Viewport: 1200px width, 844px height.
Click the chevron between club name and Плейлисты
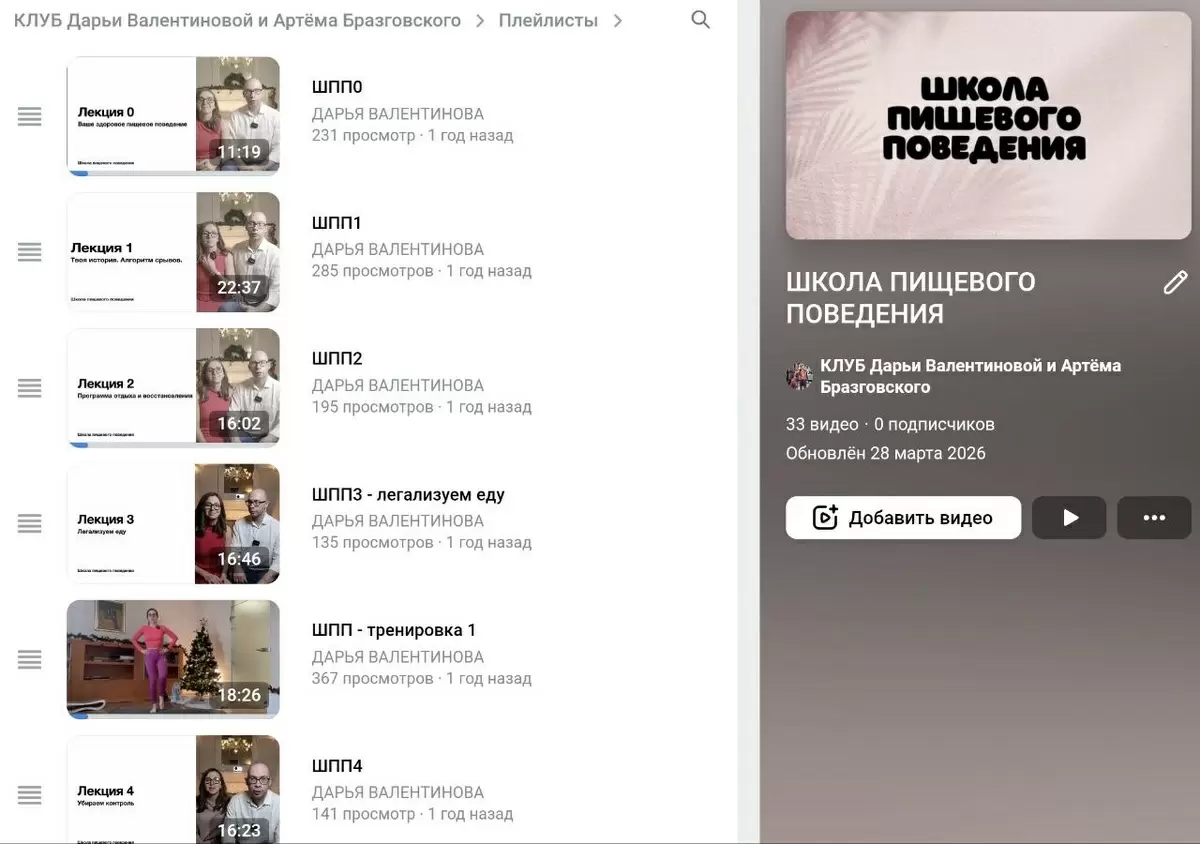[x=480, y=21]
